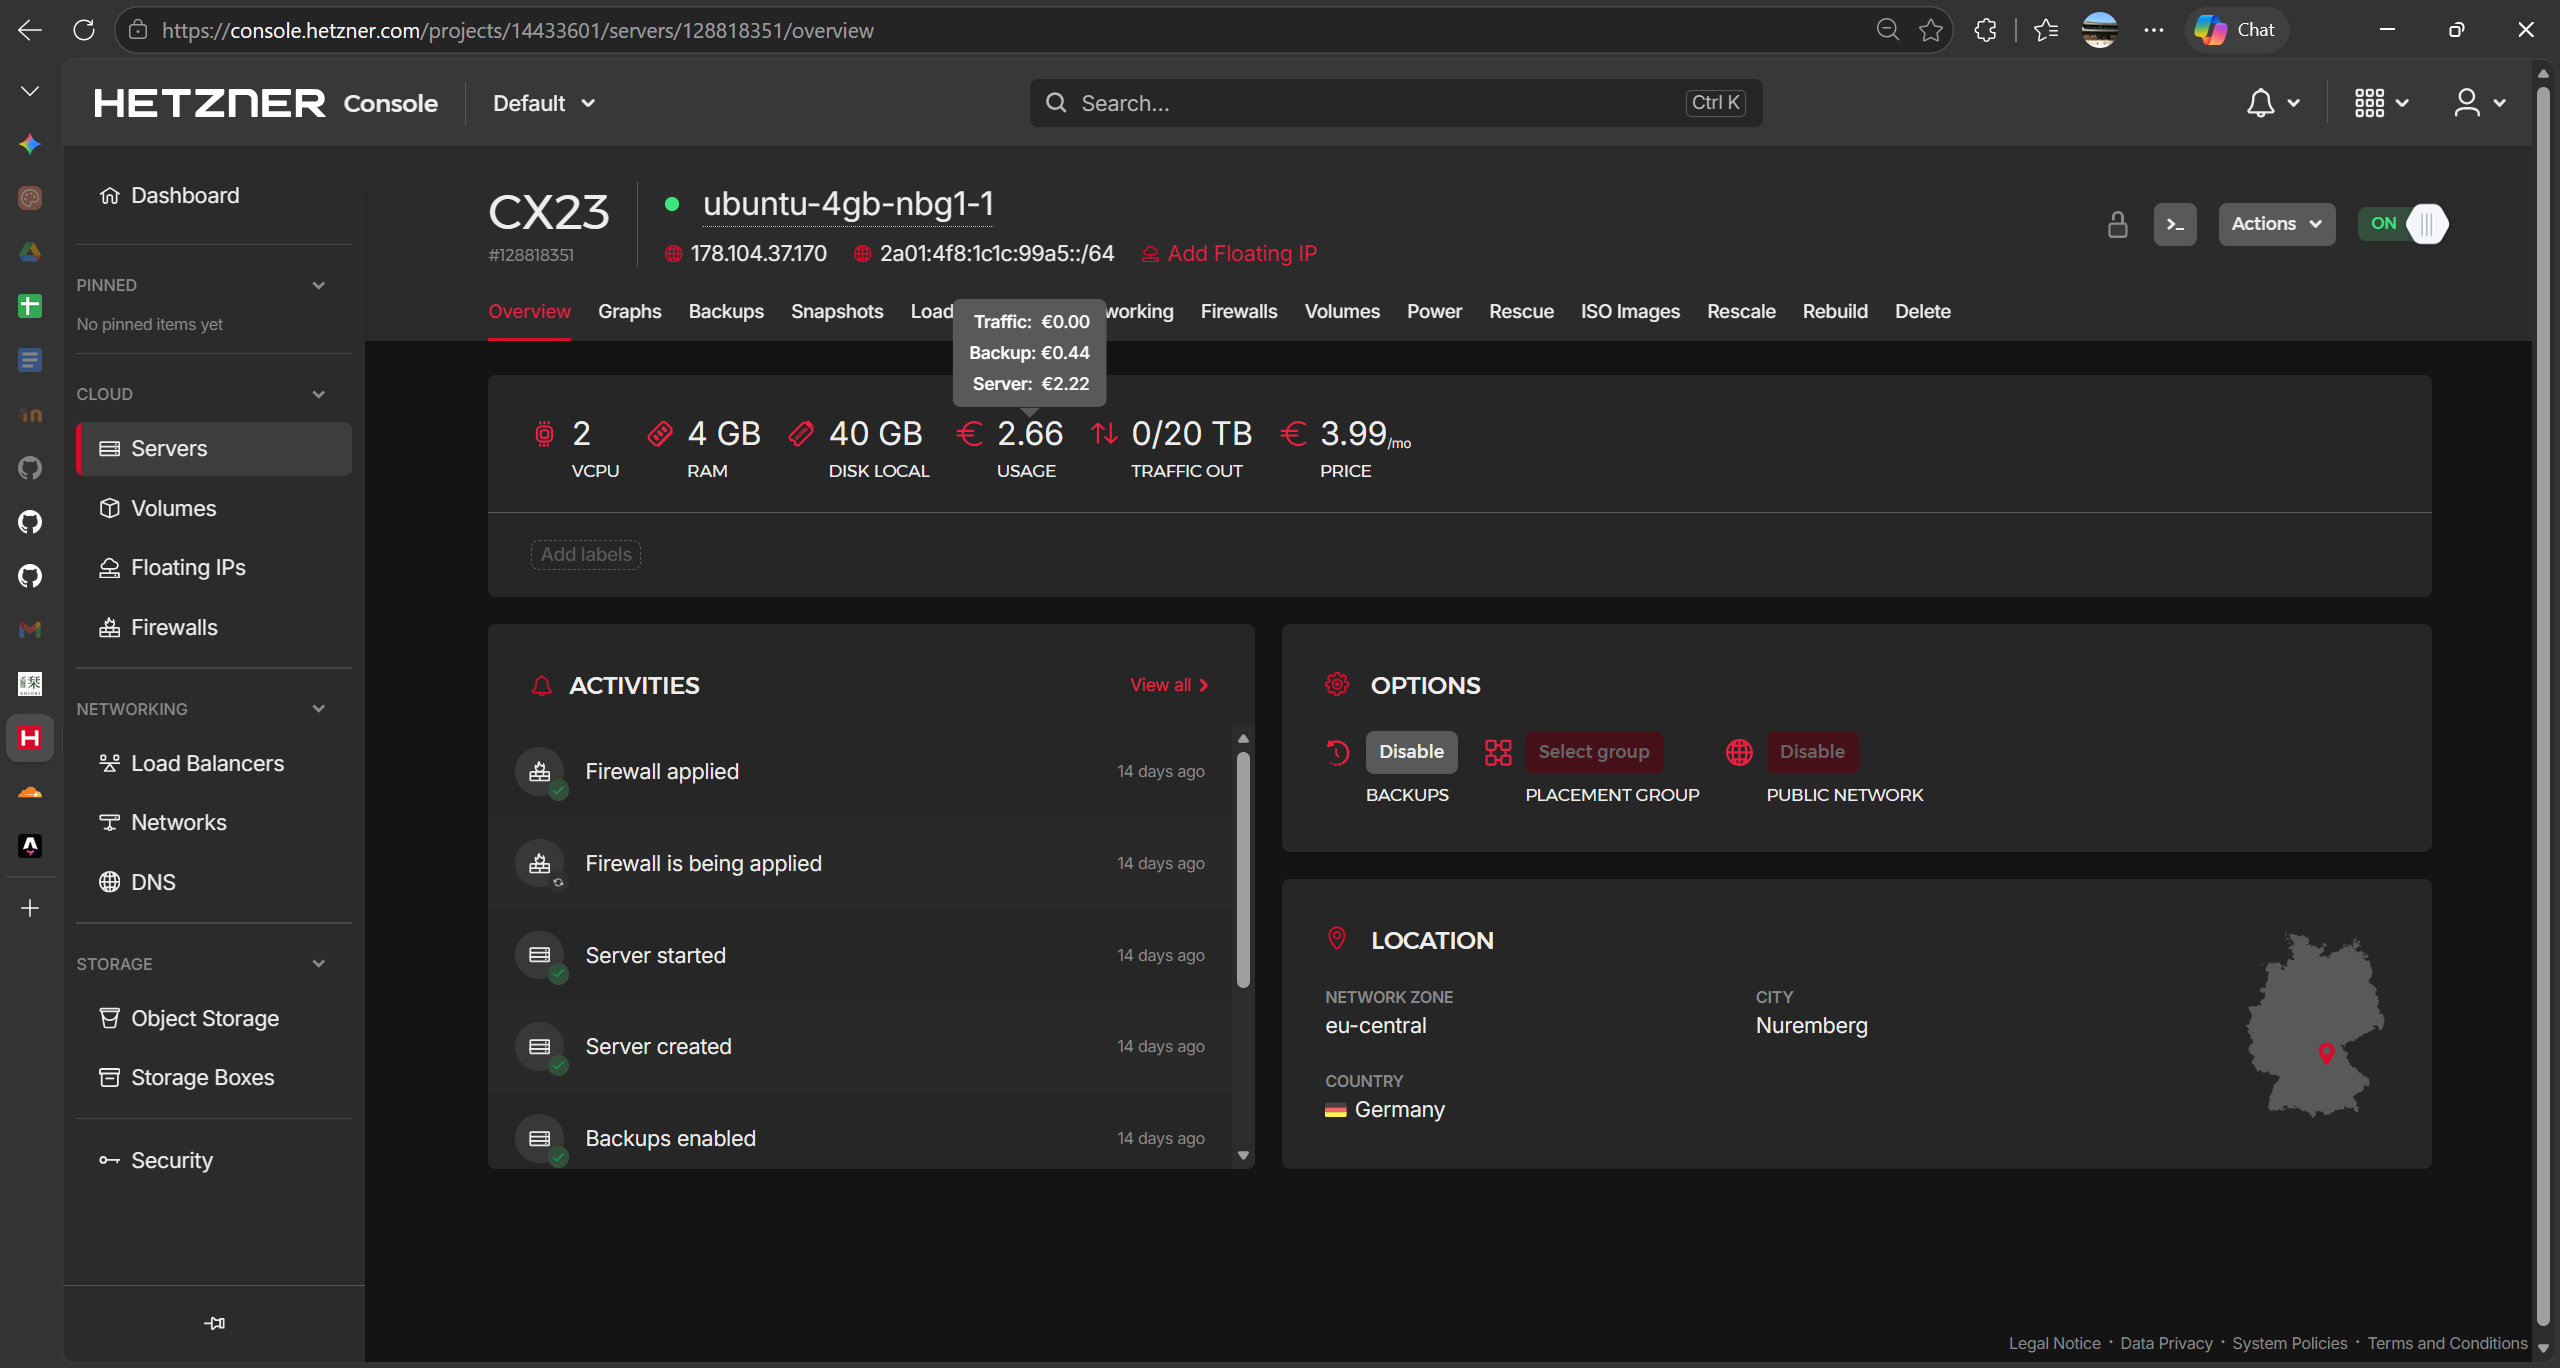
Task: Click the add sidebar app plus icon
Action: pos(30,908)
